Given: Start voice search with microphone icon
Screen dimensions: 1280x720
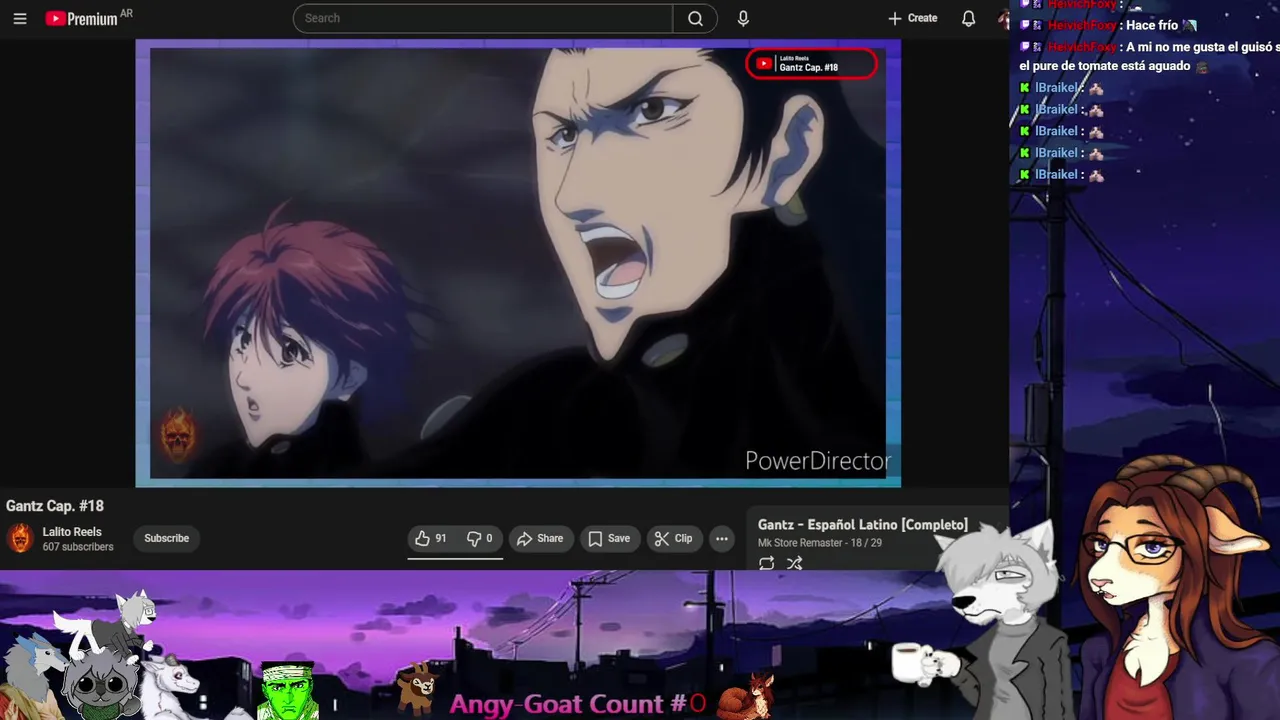Looking at the screenshot, I should click(x=743, y=18).
